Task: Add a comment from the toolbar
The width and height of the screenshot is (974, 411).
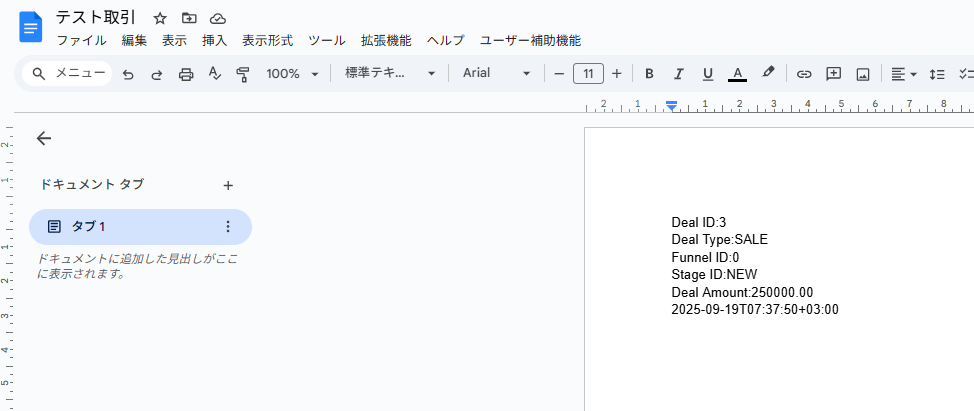Action: click(833, 74)
